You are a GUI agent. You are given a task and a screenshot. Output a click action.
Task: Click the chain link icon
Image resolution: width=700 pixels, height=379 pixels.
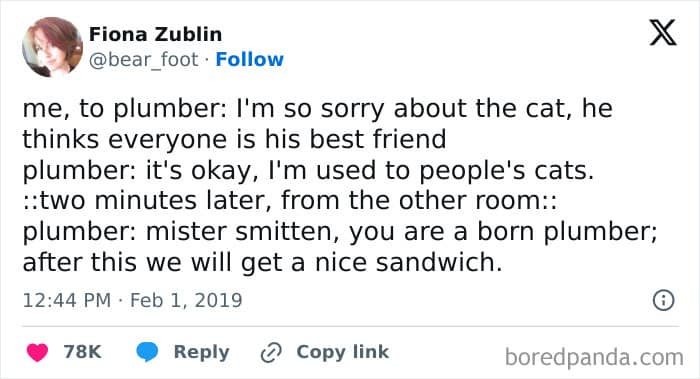point(271,353)
